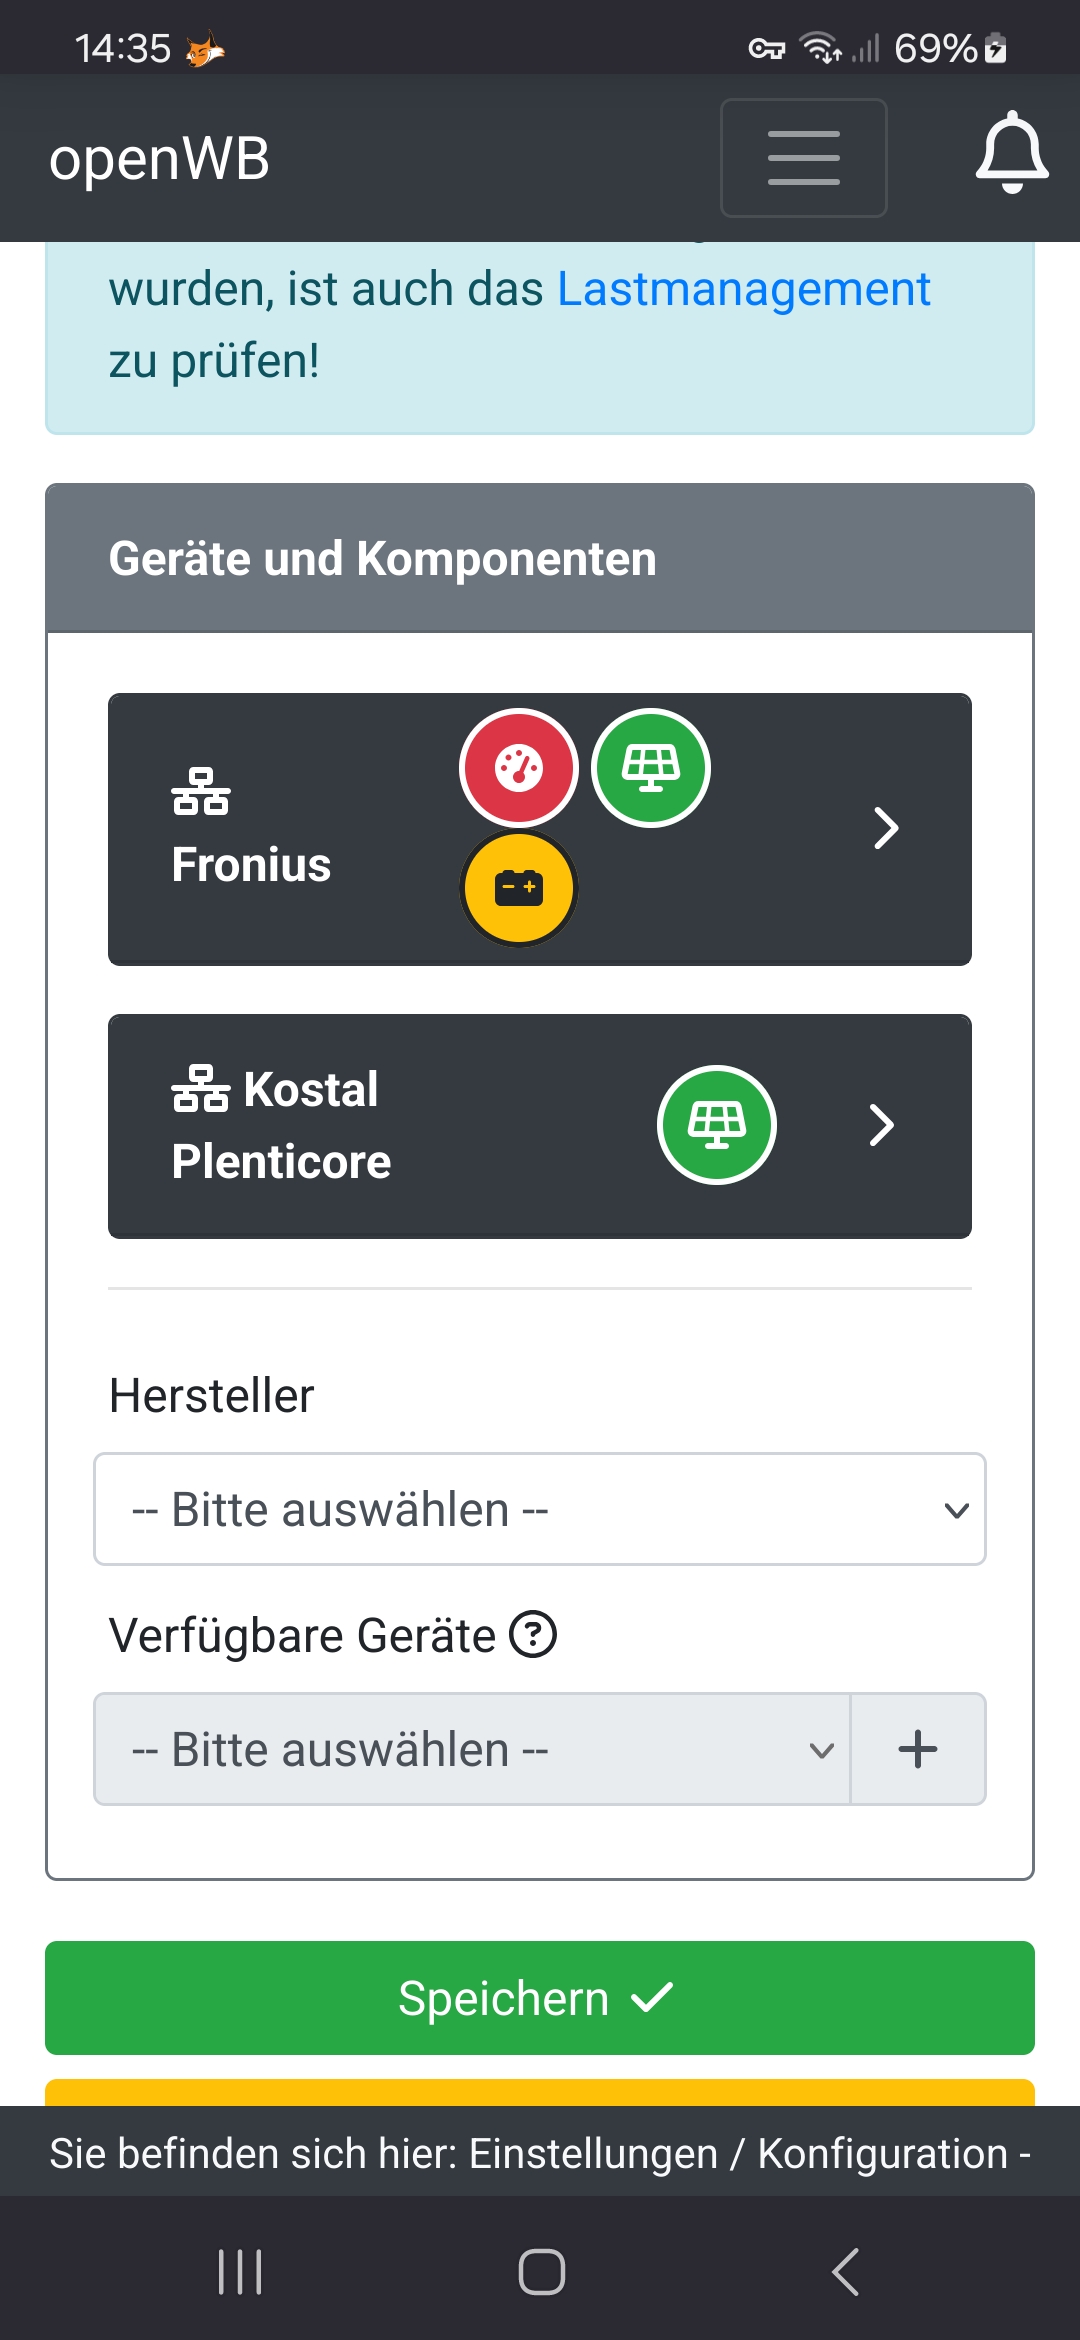
Task: Follow the Lastmanagement link
Action: click(743, 289)
